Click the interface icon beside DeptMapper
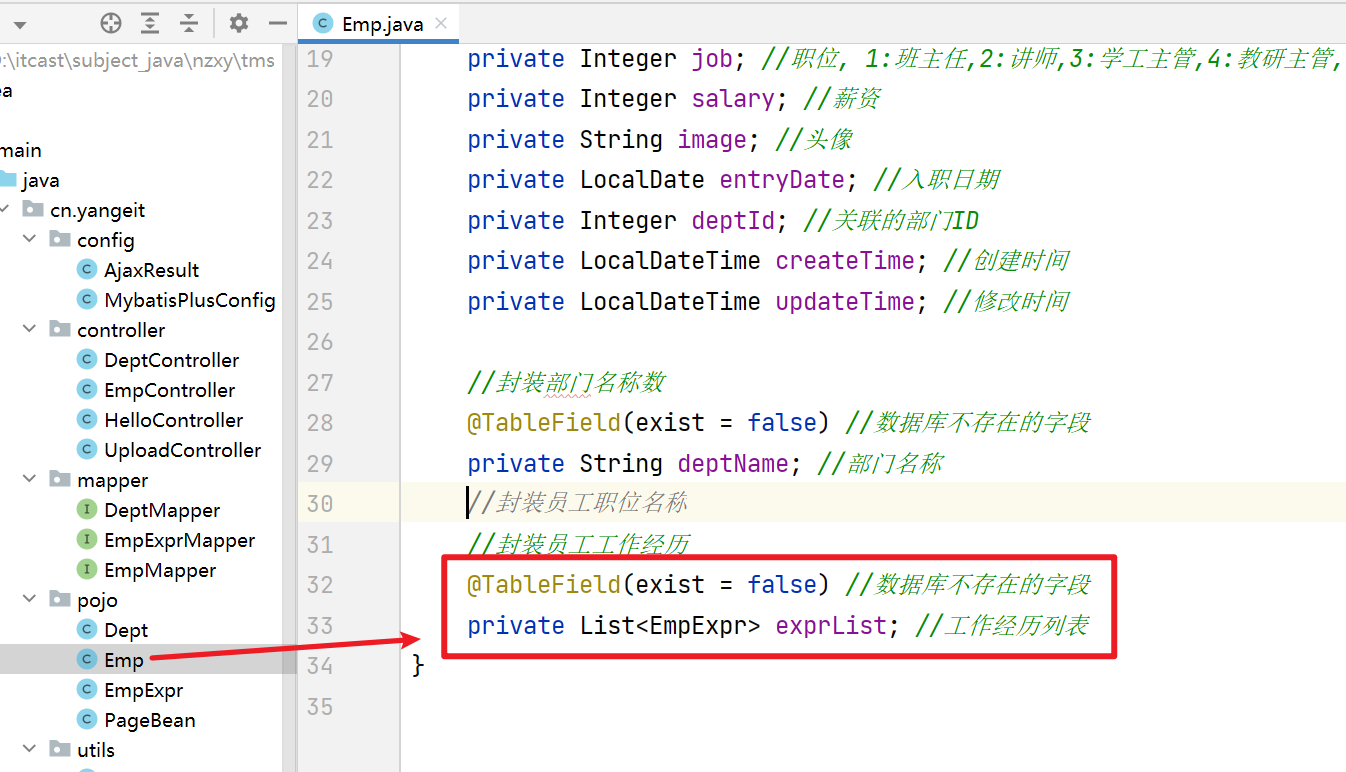This screenshot has height=772, width=1346. point(87,510)
